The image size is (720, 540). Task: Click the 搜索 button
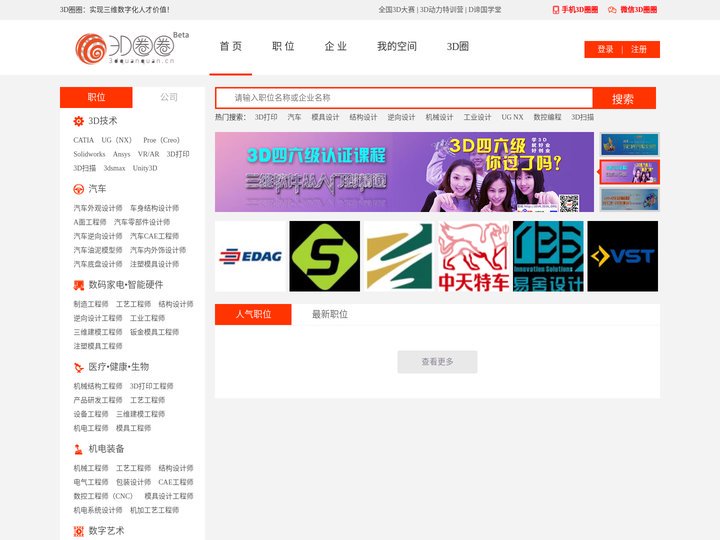[x=623, y=98]
